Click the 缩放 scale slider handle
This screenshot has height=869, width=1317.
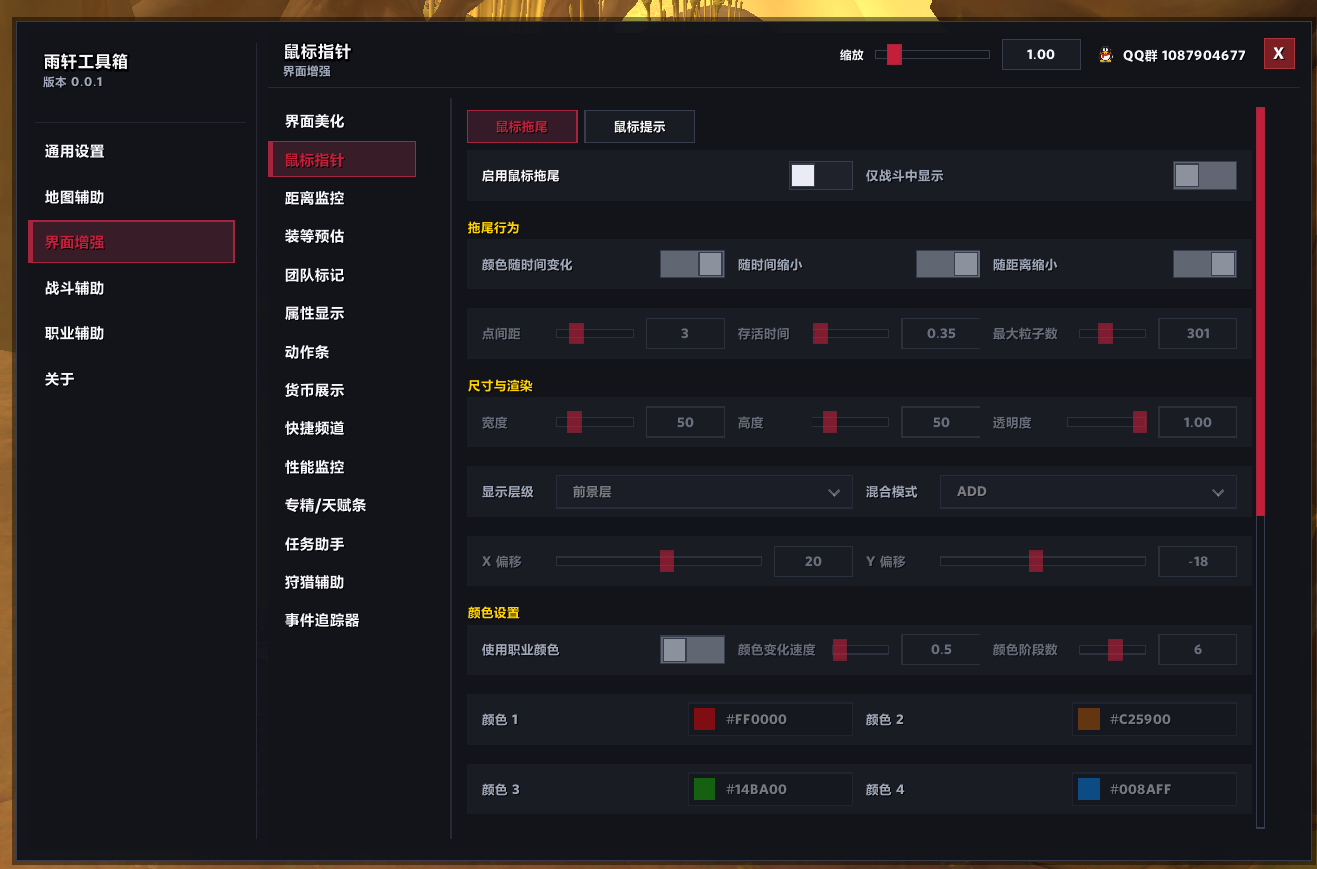point(894,54)
